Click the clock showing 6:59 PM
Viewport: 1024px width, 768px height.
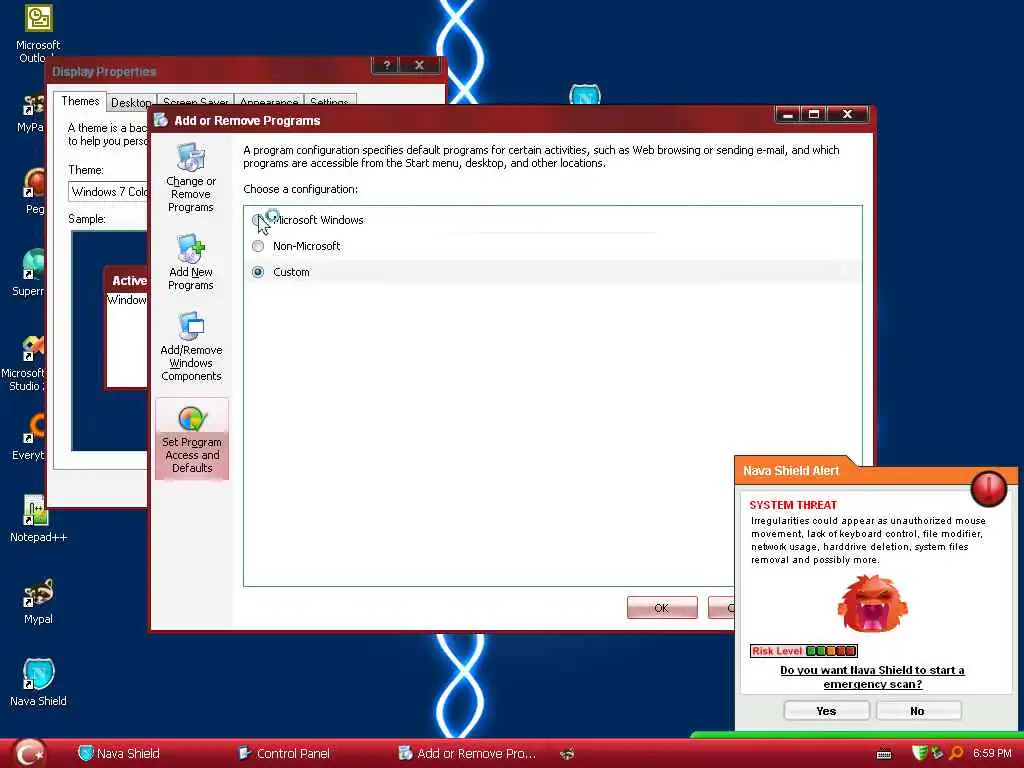pos(992,753)
